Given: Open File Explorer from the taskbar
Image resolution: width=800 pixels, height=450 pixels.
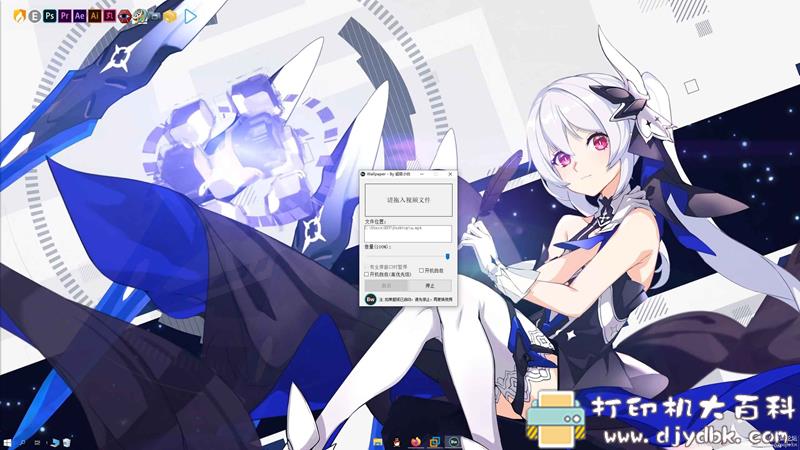Looking at the screenshot, I should tap(378, 442).
